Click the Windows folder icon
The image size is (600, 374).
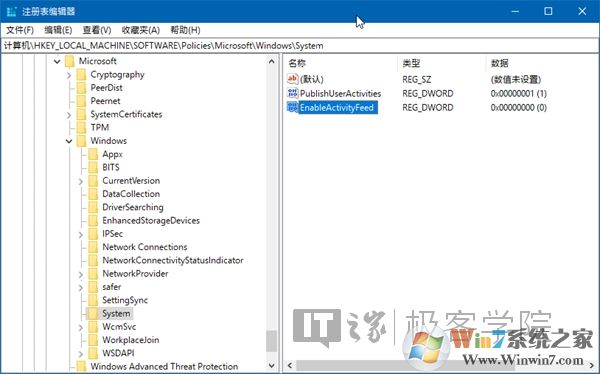click(82, 141)
